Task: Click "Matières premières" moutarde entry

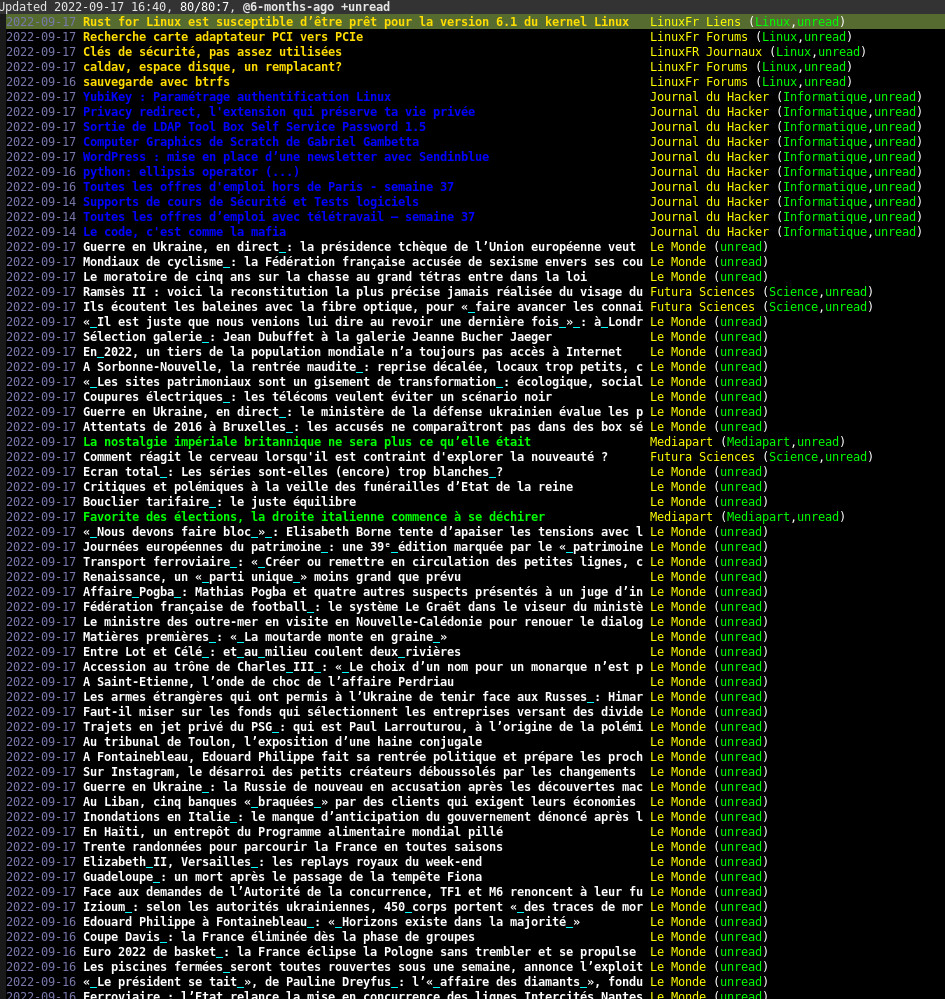Action: coord(265,636)
